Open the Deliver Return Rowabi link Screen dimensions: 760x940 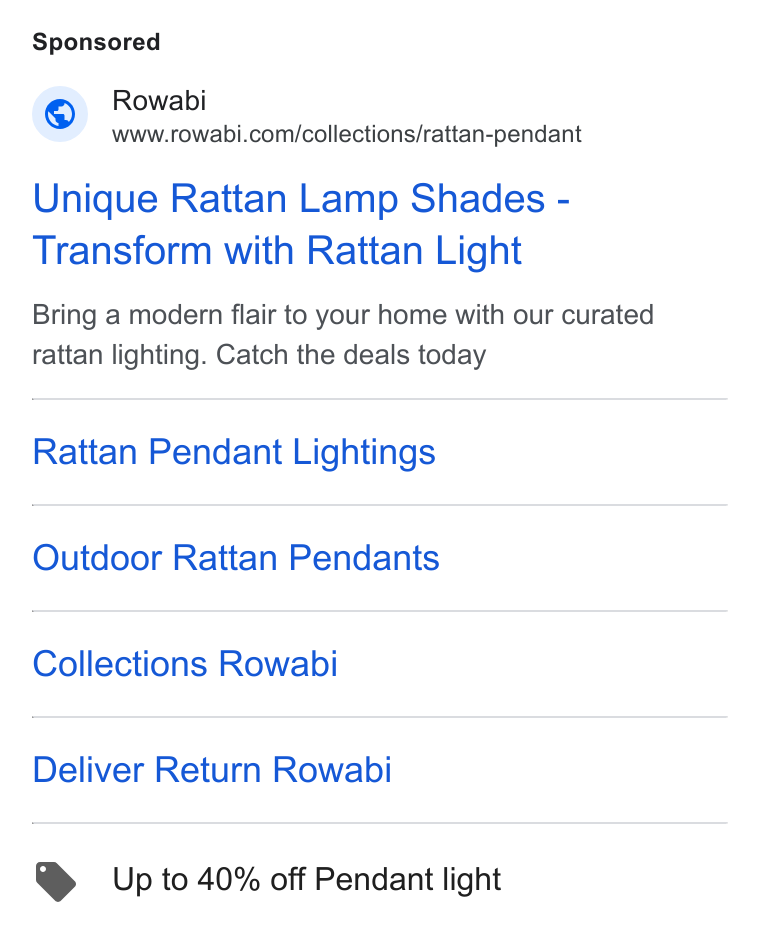point(212,770)
